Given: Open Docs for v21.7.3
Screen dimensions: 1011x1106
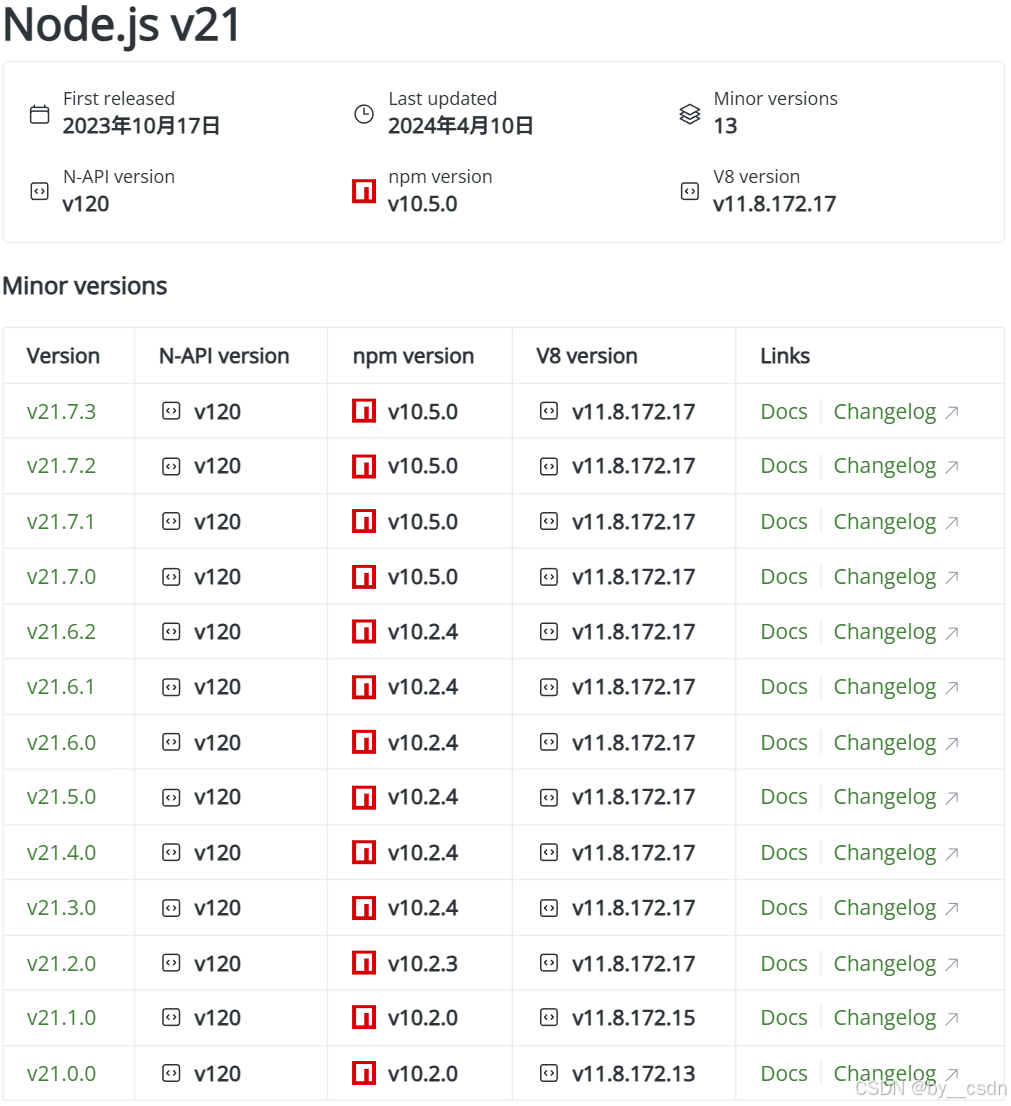Looking at the screenshot, I should click(784, 411).
